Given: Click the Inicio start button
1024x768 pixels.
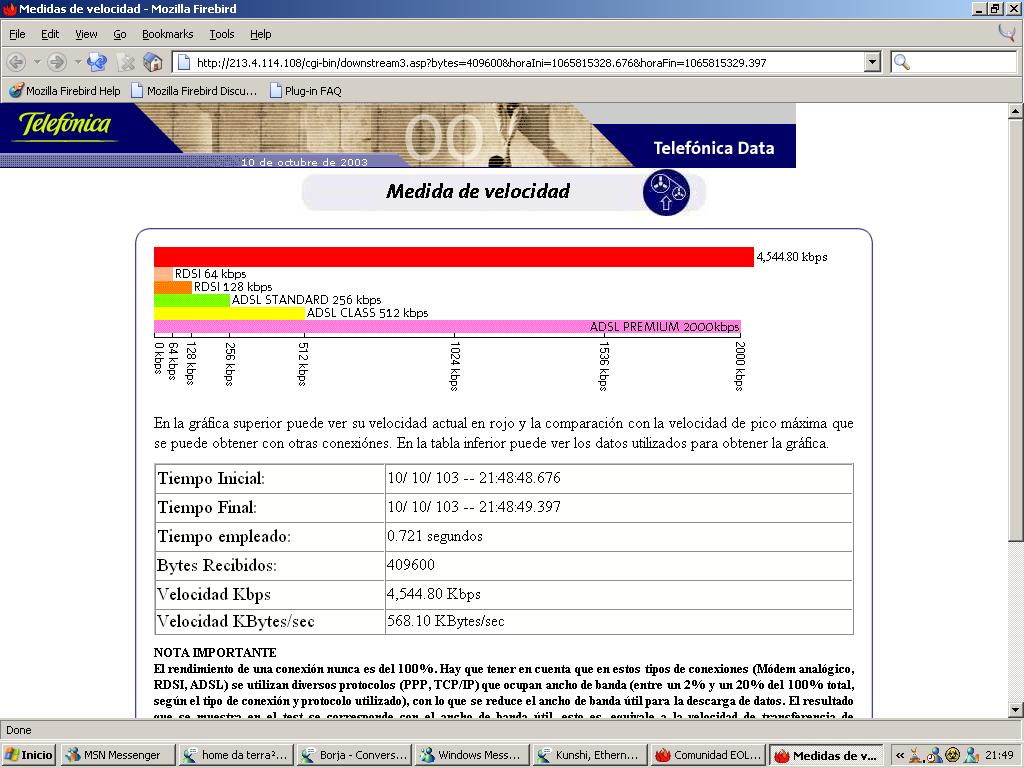Looking at the screenshot, I should click(x=28, y=755).
